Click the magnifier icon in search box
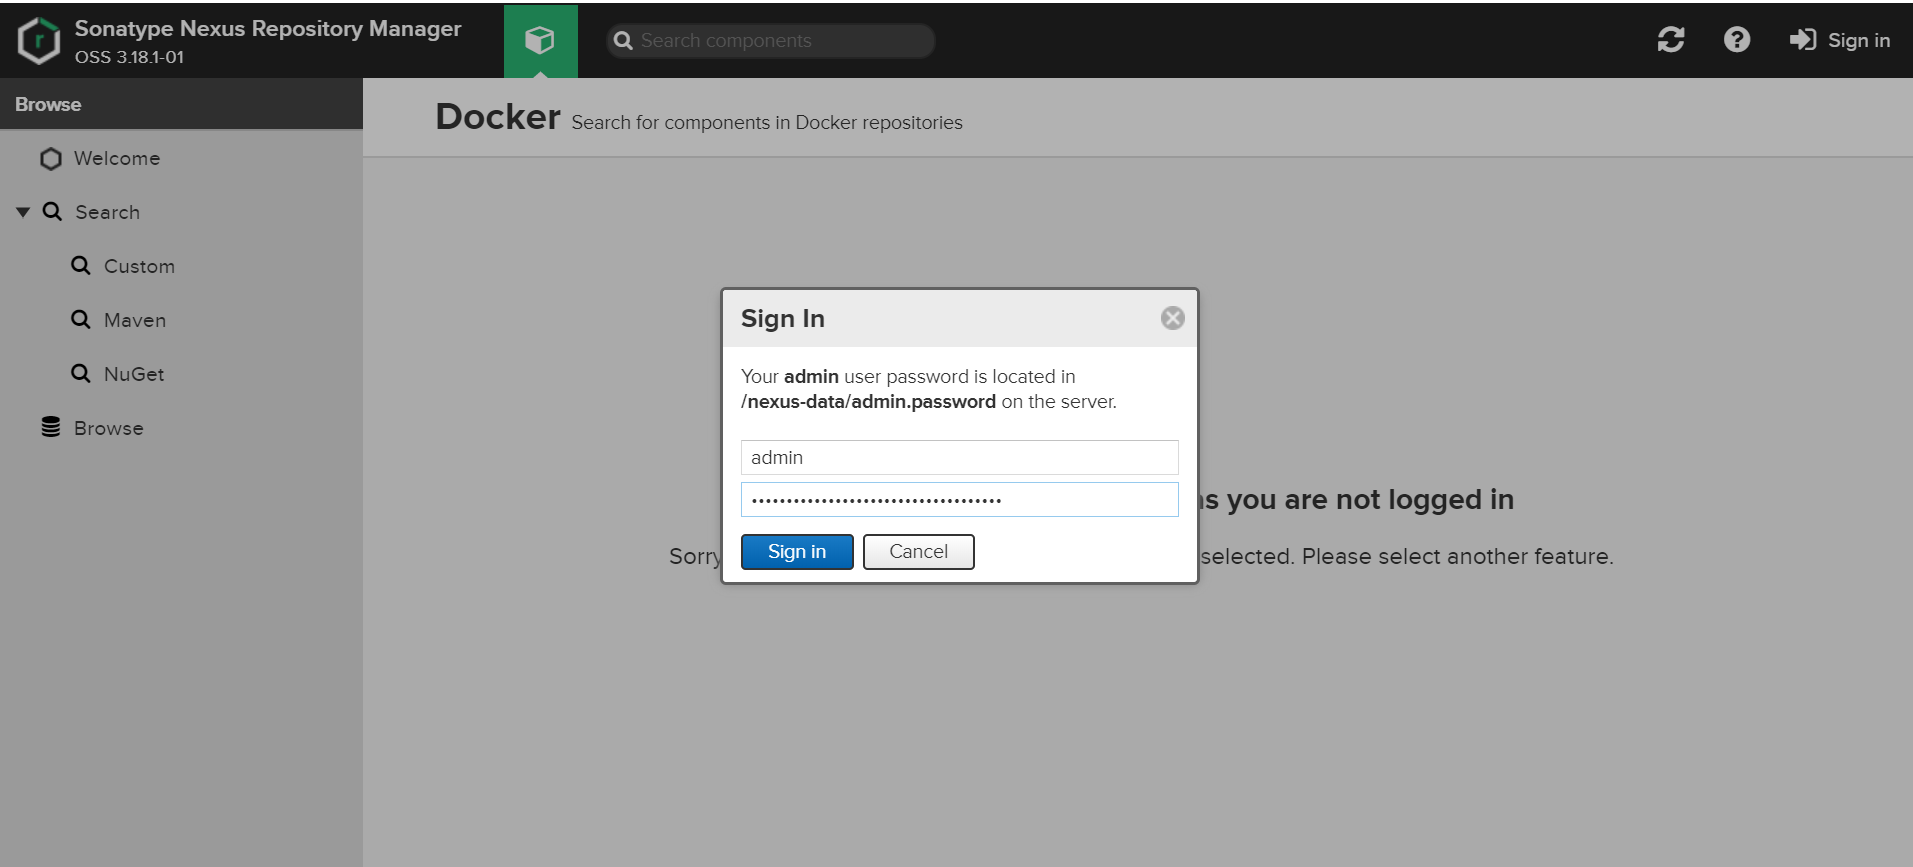The height and width of the screenshot is (867, 1913). point(623,41)
